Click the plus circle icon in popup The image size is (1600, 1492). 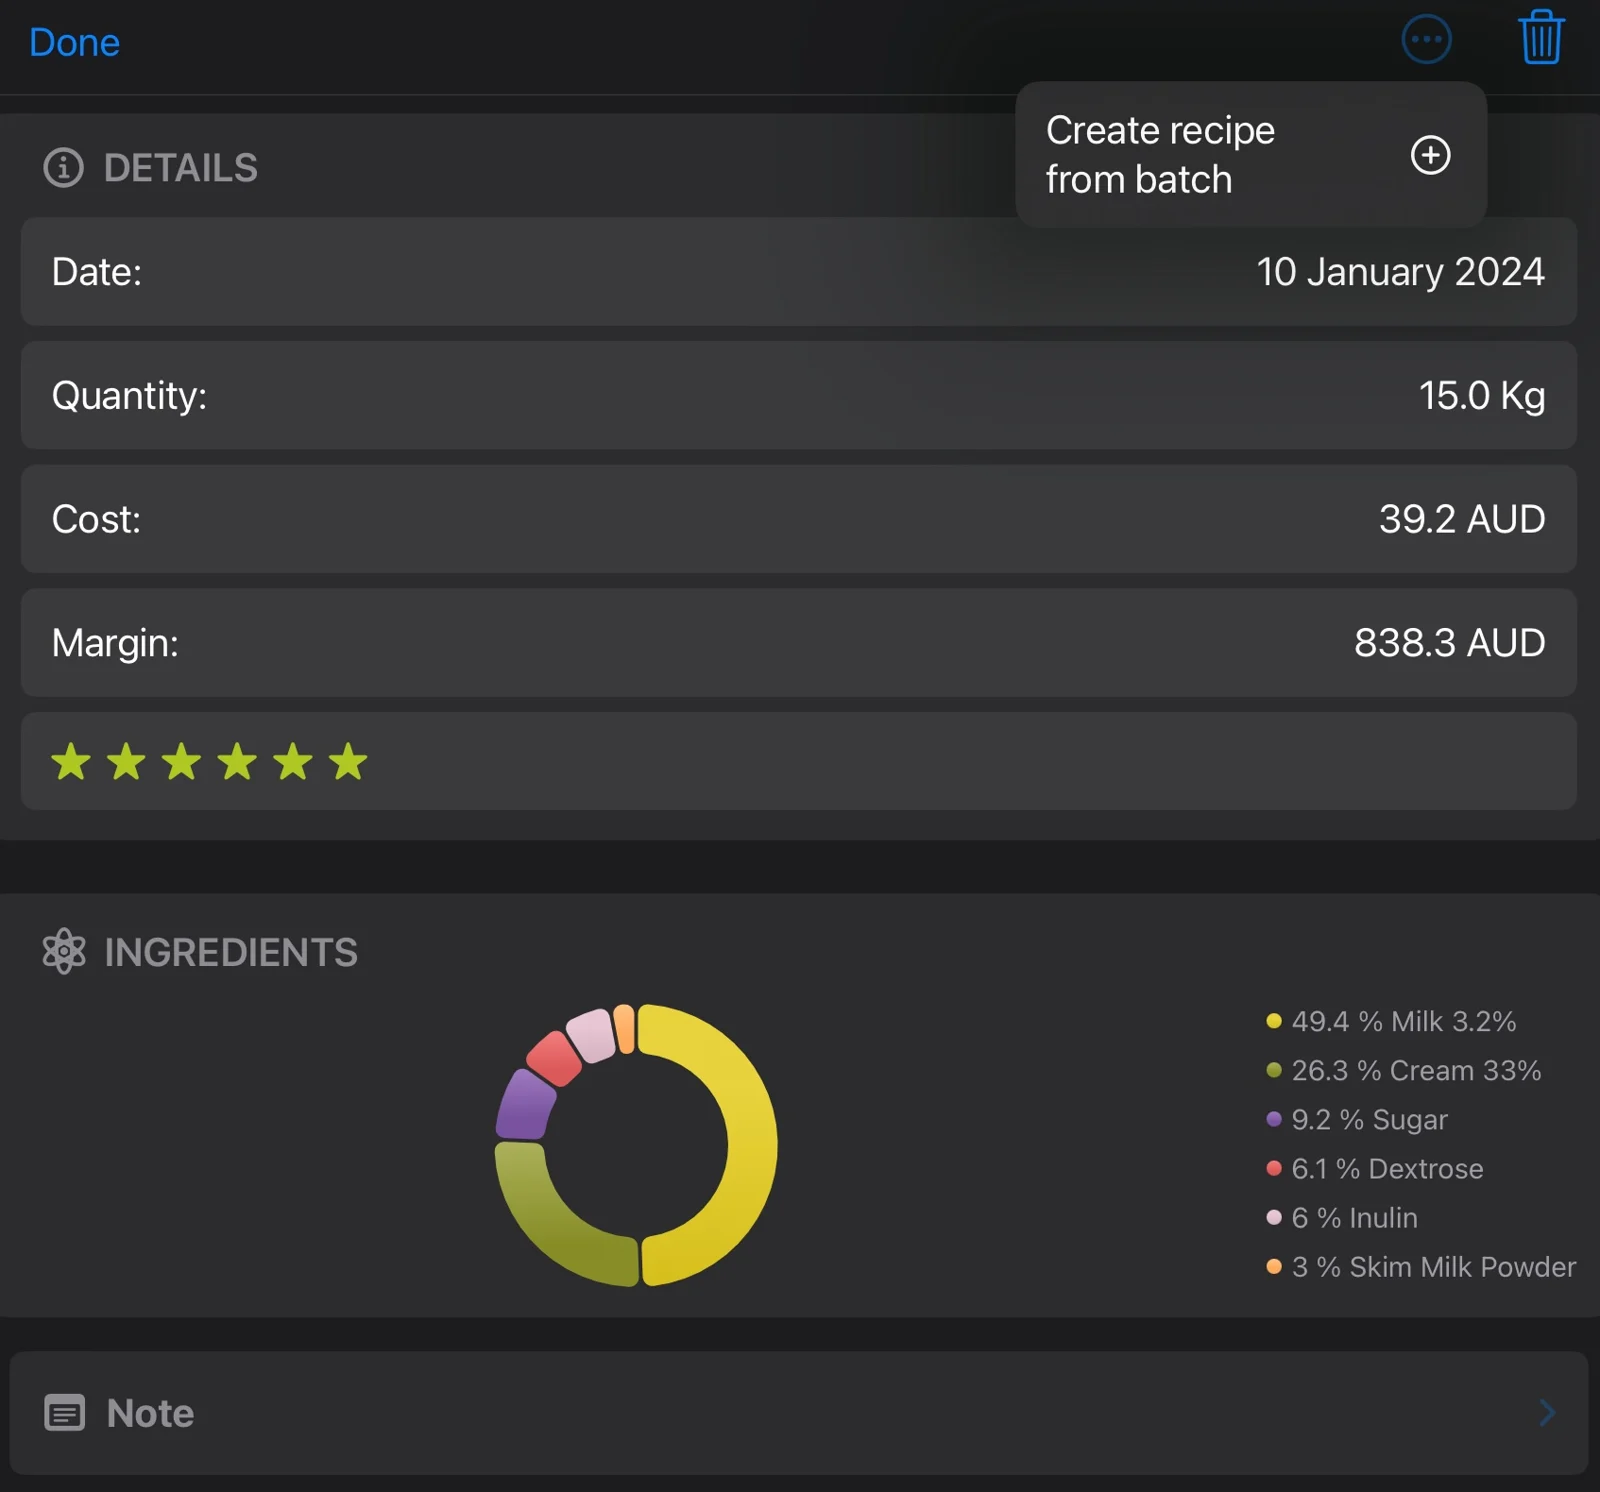[x=1430, y=155]
